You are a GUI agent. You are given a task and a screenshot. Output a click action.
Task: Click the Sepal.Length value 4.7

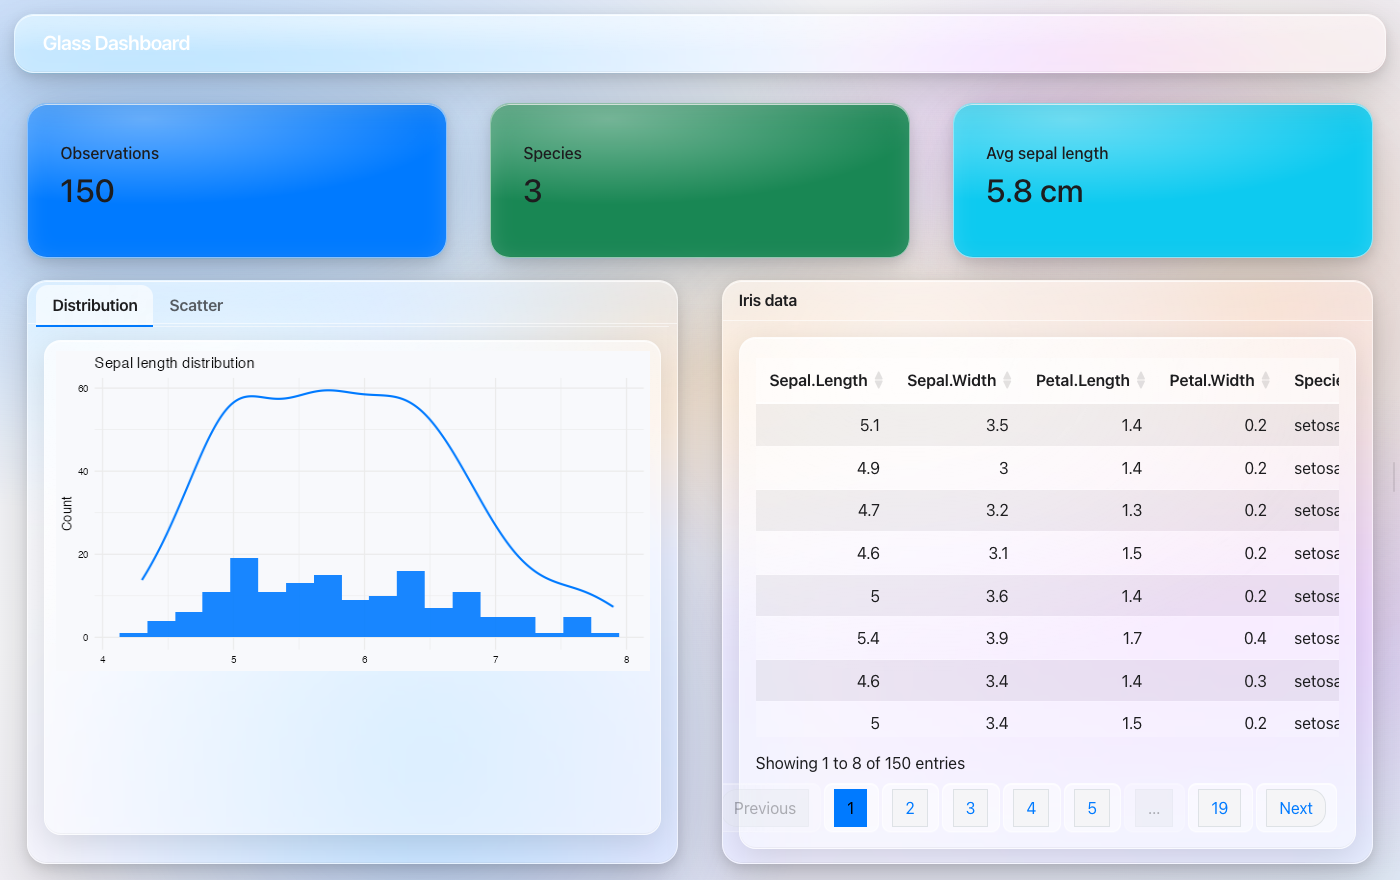[x=868, y=510]
